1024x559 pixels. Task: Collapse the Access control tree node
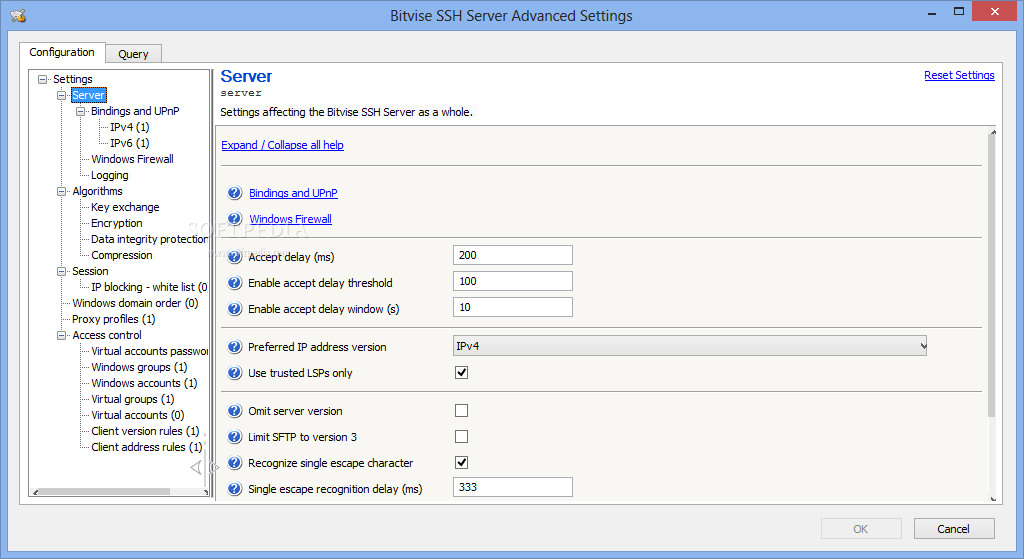[61, 335]
